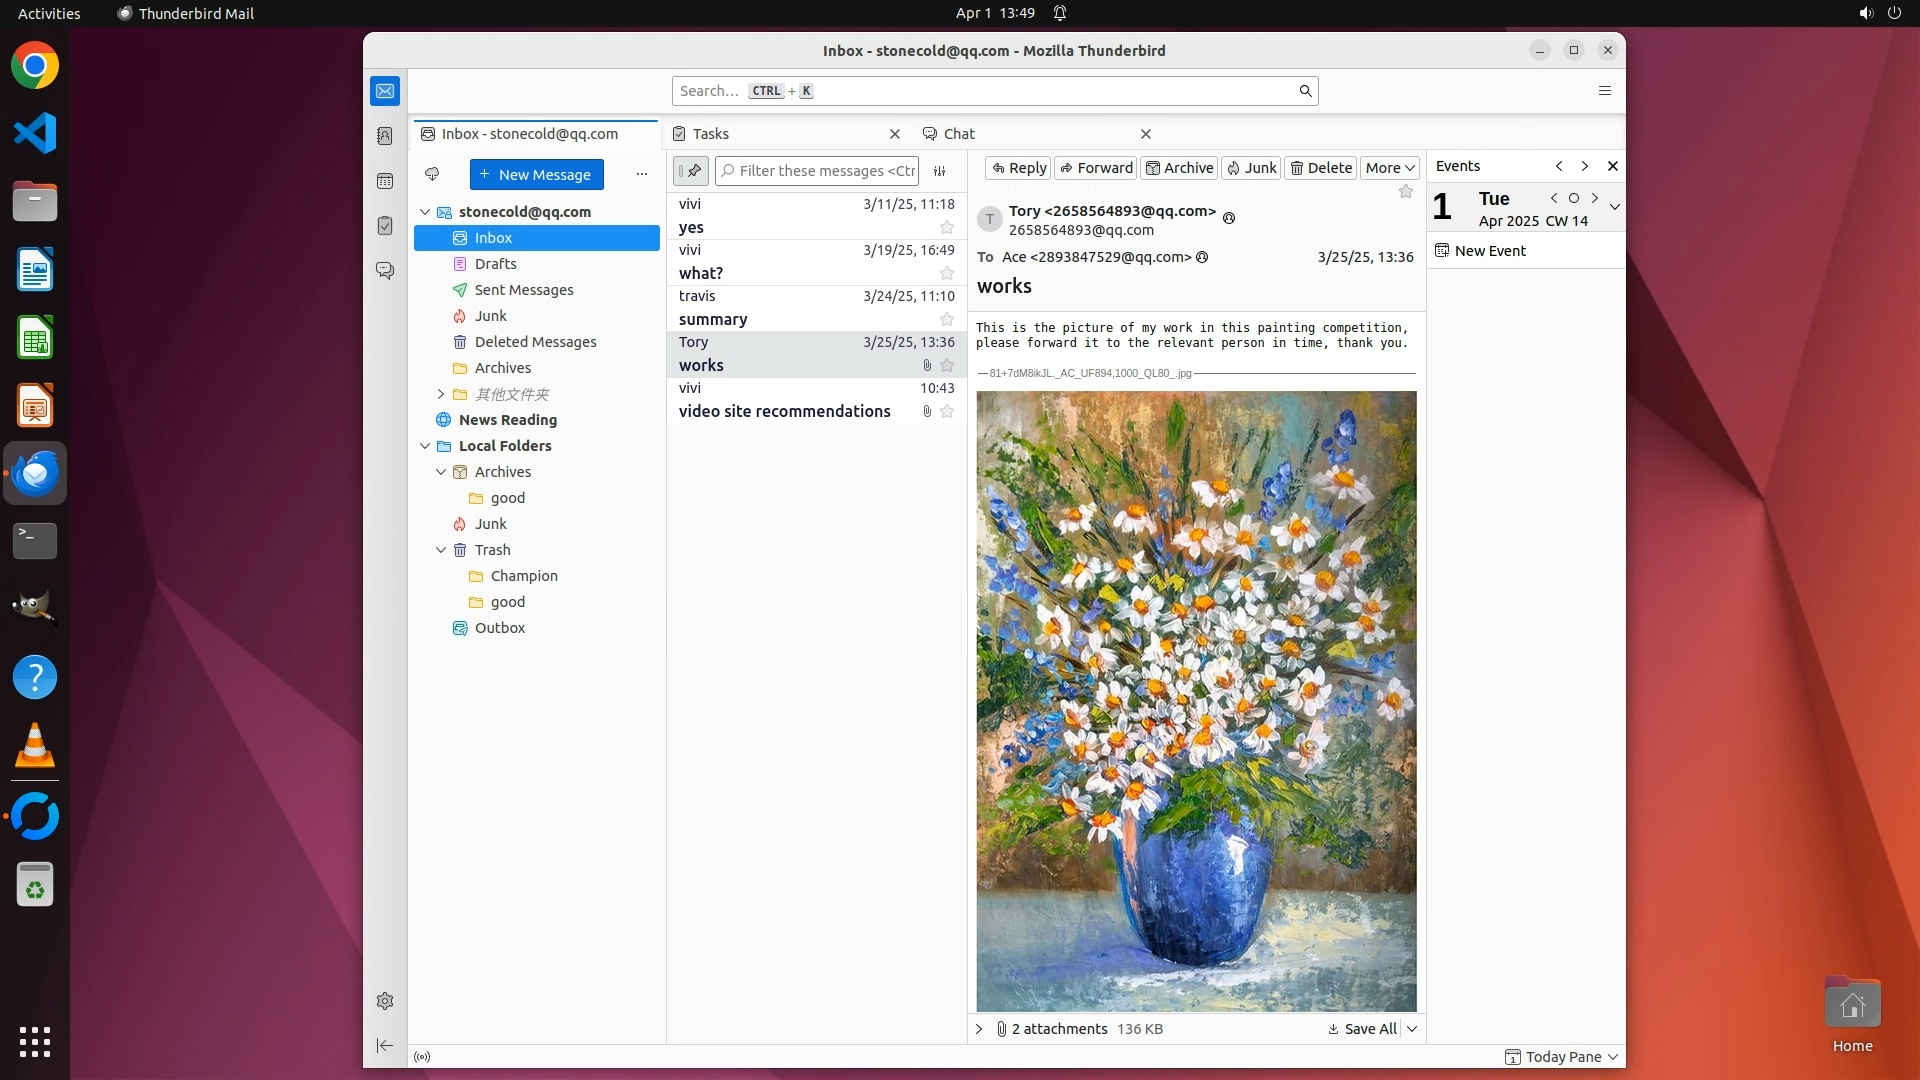This screenshot has height=1080, width=1920.
Task: Toggle the Quick Filter pin button
Action: (691, 171)
